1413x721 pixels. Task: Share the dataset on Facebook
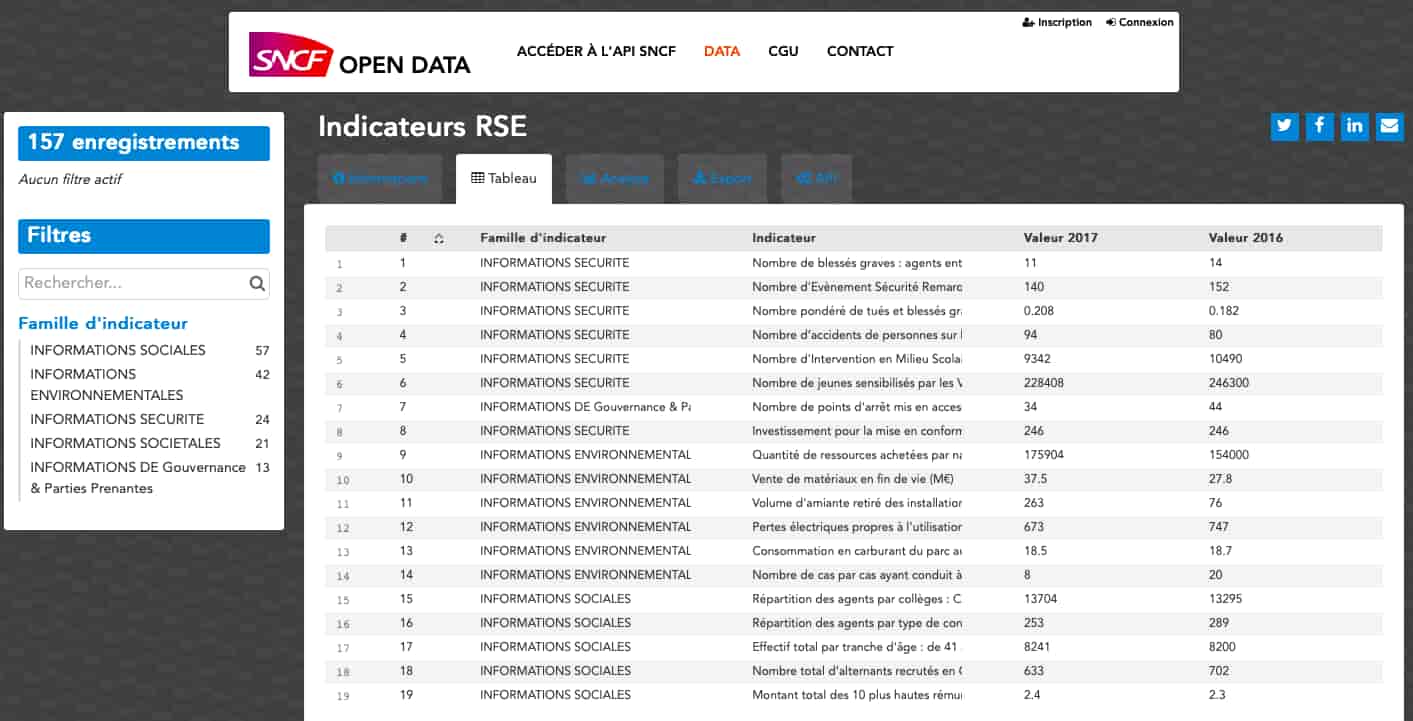point(1320,126)
